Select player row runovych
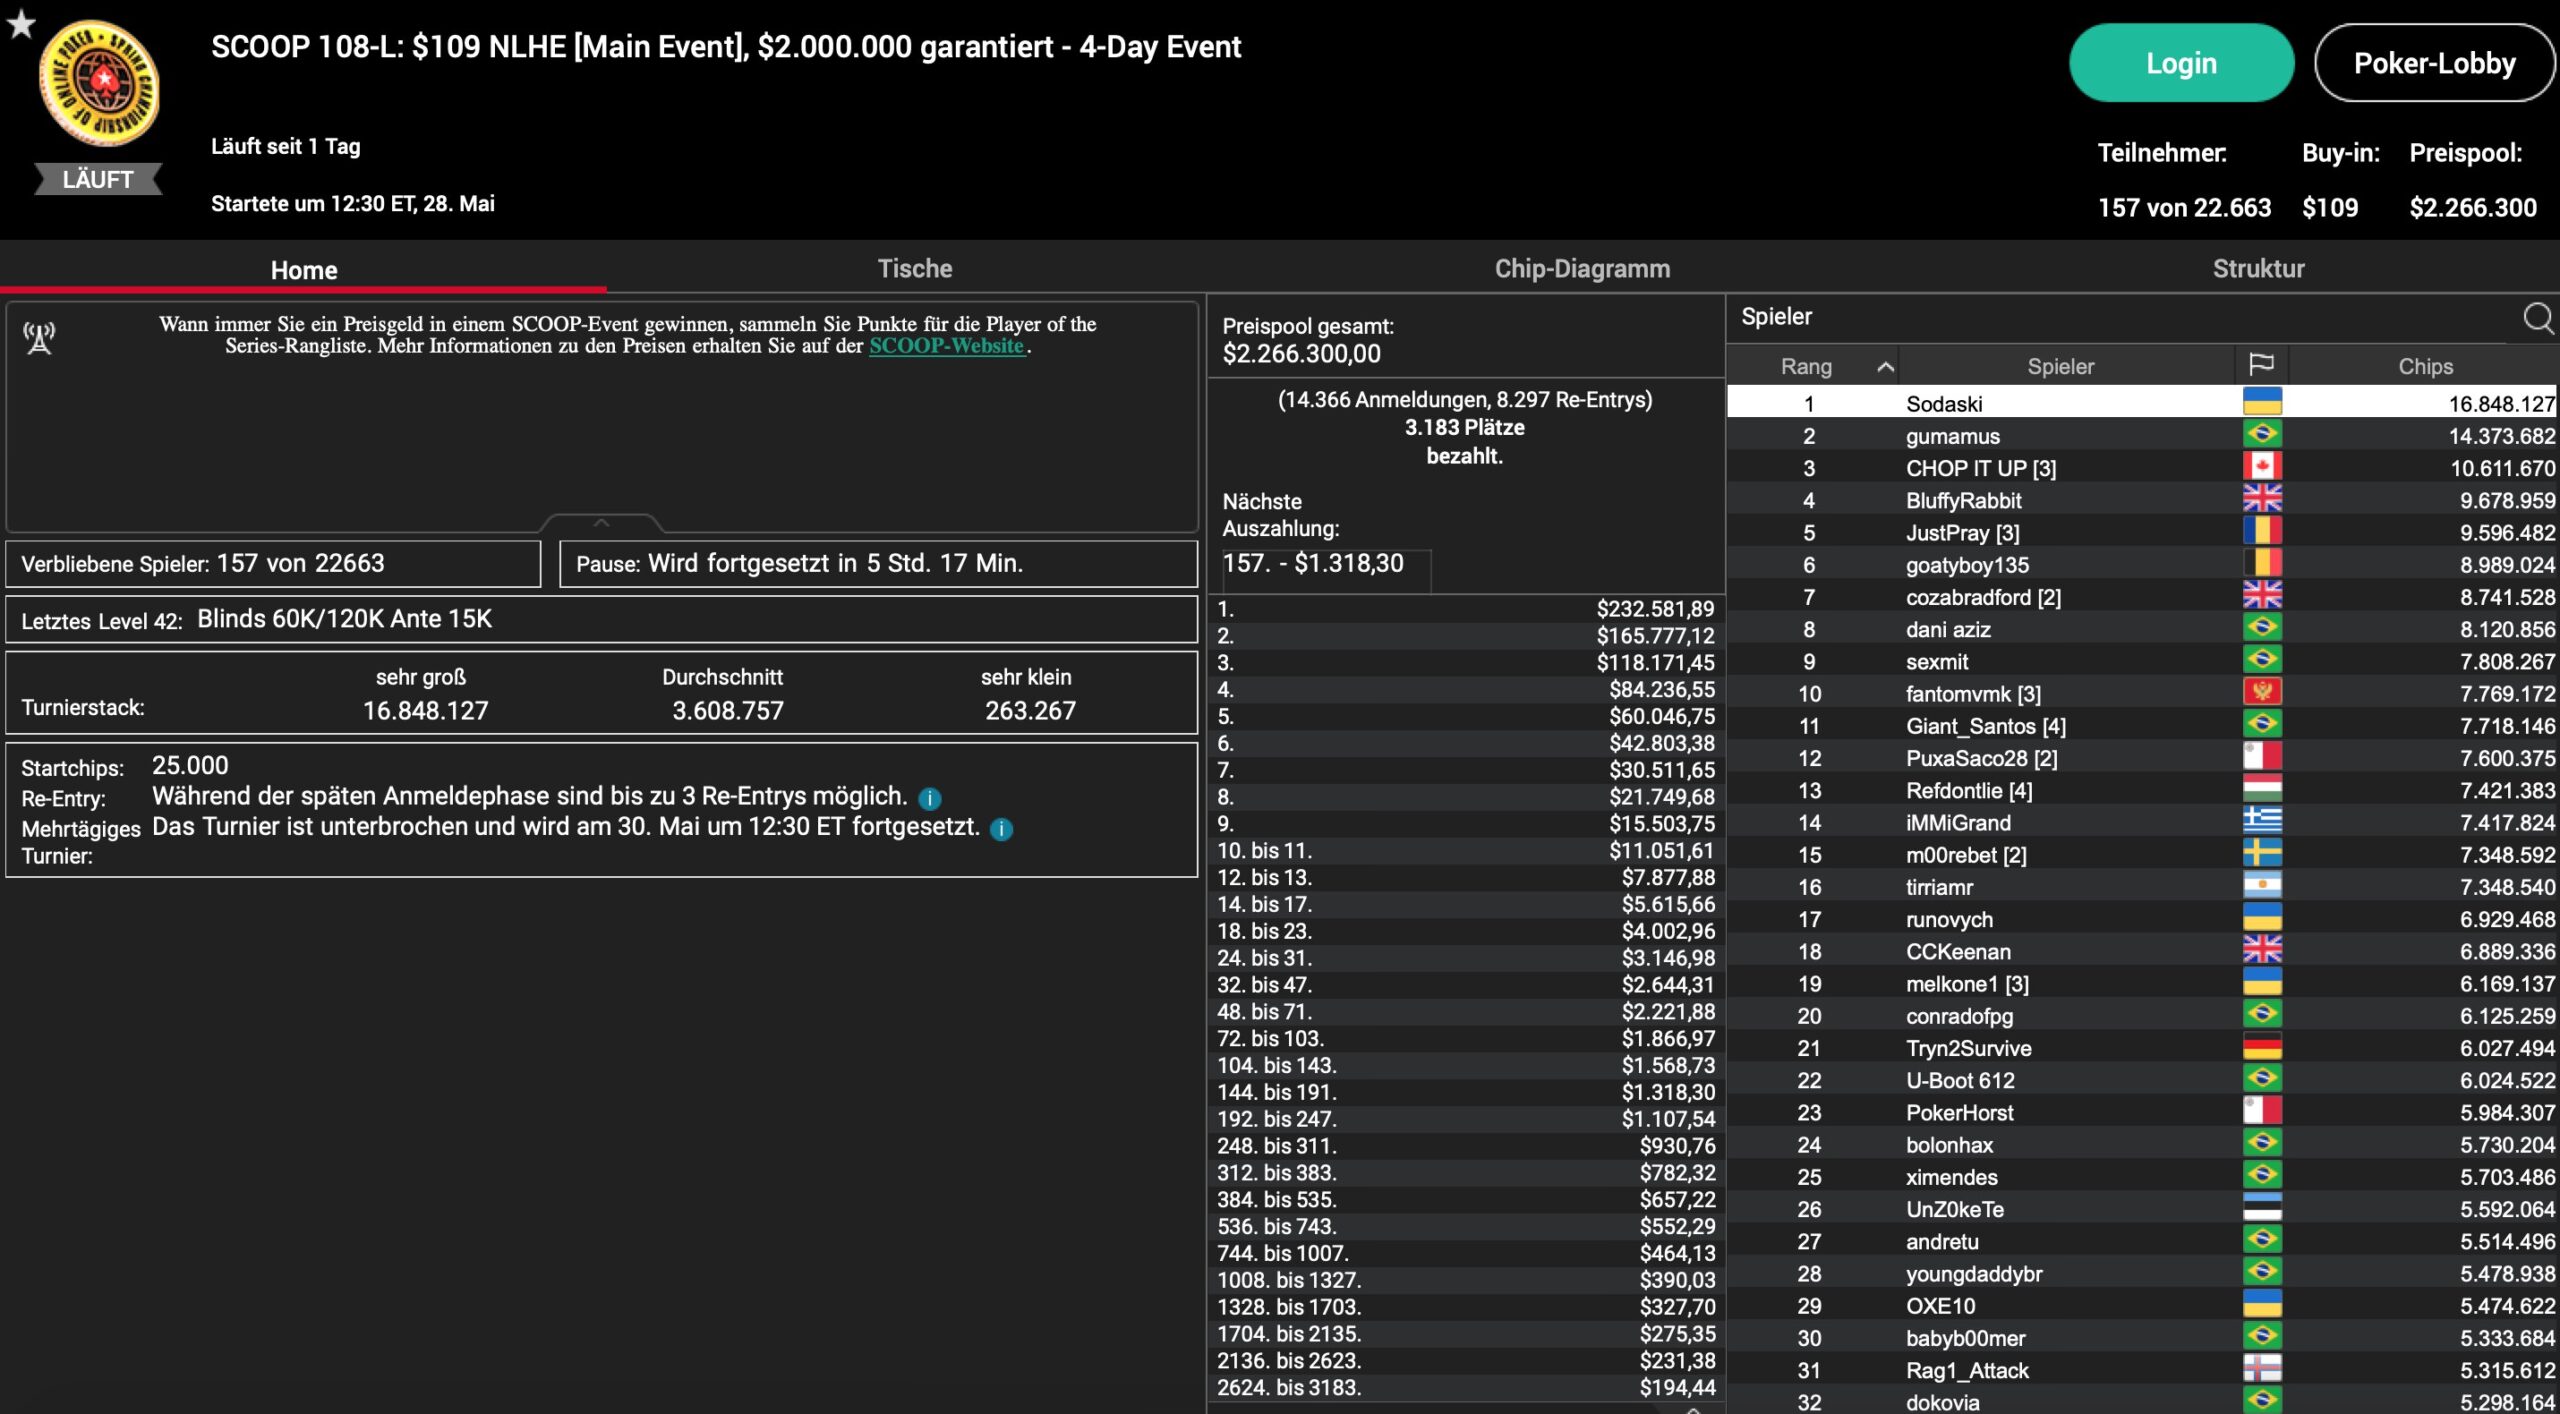2560x1414 pixels. pos(2142,919)
